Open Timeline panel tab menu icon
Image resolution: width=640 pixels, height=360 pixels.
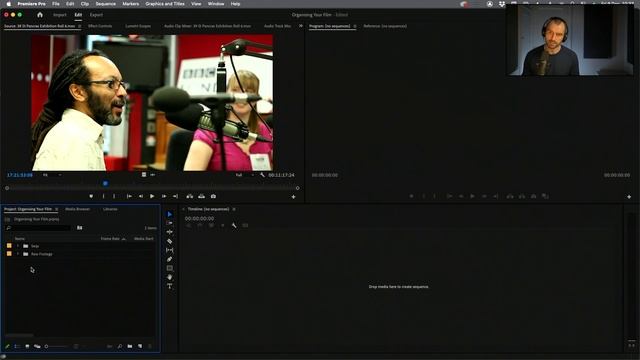[234, 209]
